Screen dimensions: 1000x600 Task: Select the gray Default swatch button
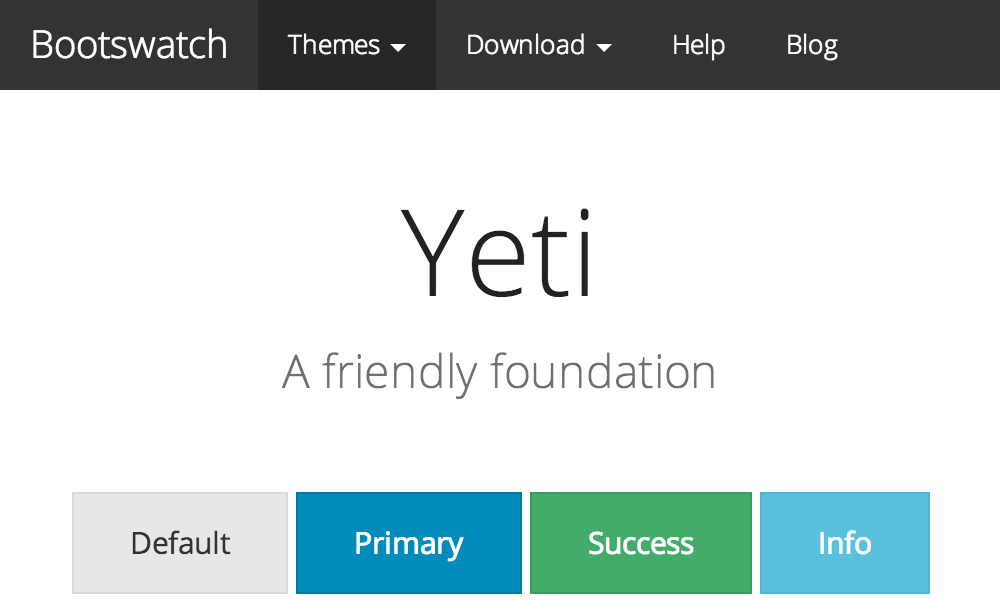(x=180, y=542)
